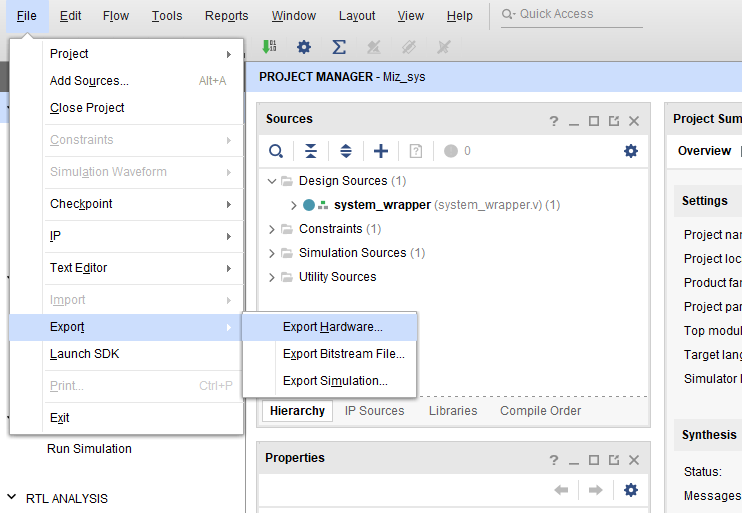Open Settings gear in main toolbar
The height and width of the screenshot is (513, 742).
[x=304, y=47]
